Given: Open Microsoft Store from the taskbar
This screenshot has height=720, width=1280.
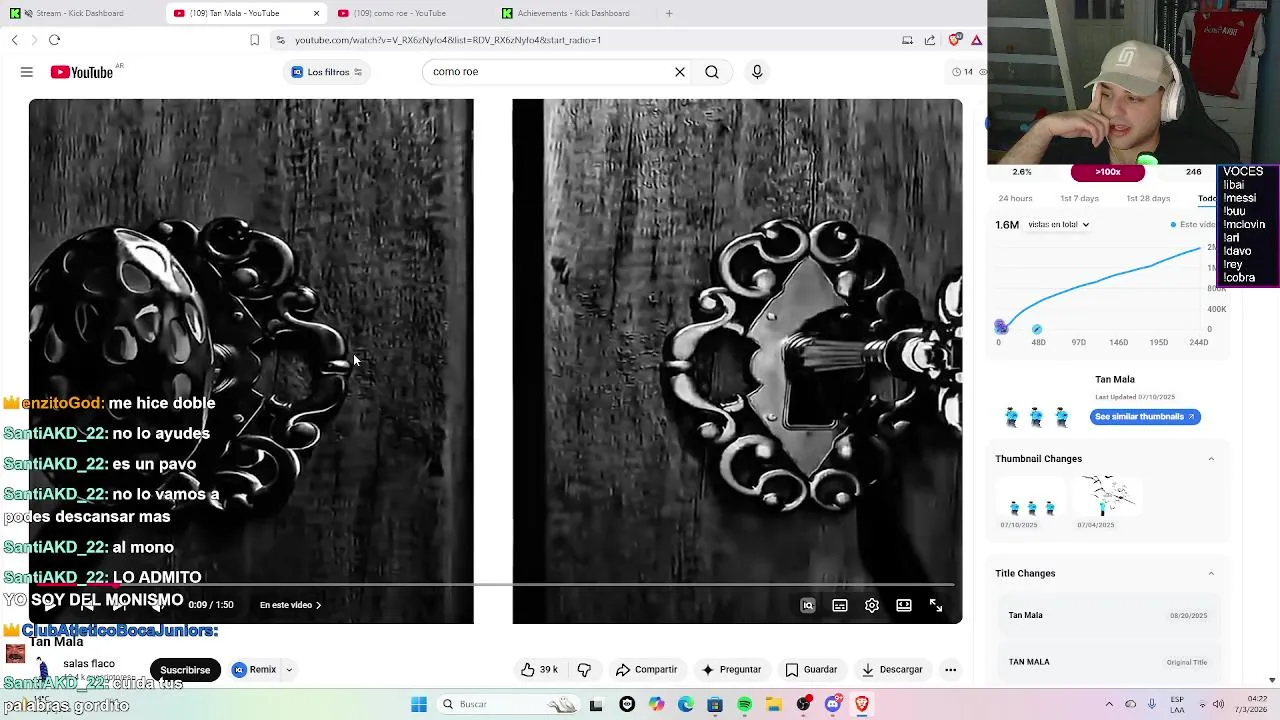Looking at the screenshot, I should (x=715, y=704).
